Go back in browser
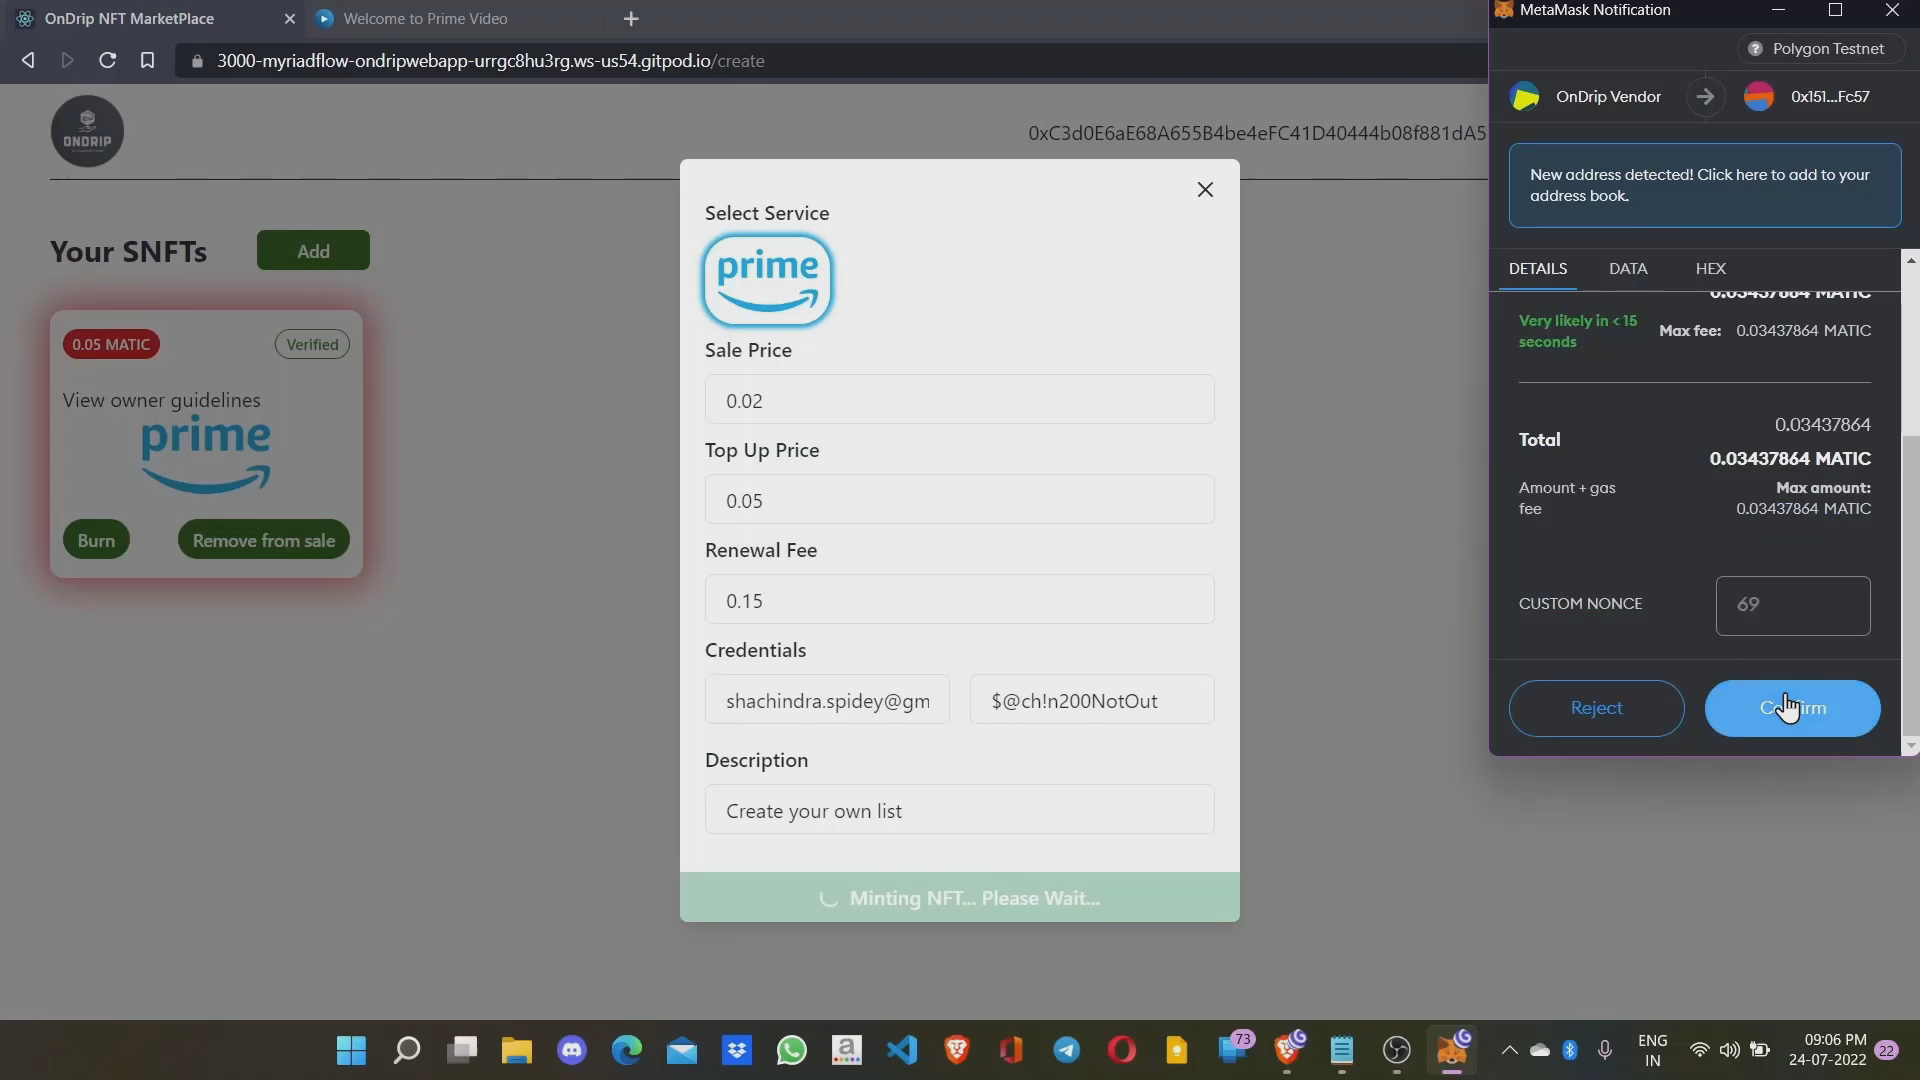 pos(28,60)
